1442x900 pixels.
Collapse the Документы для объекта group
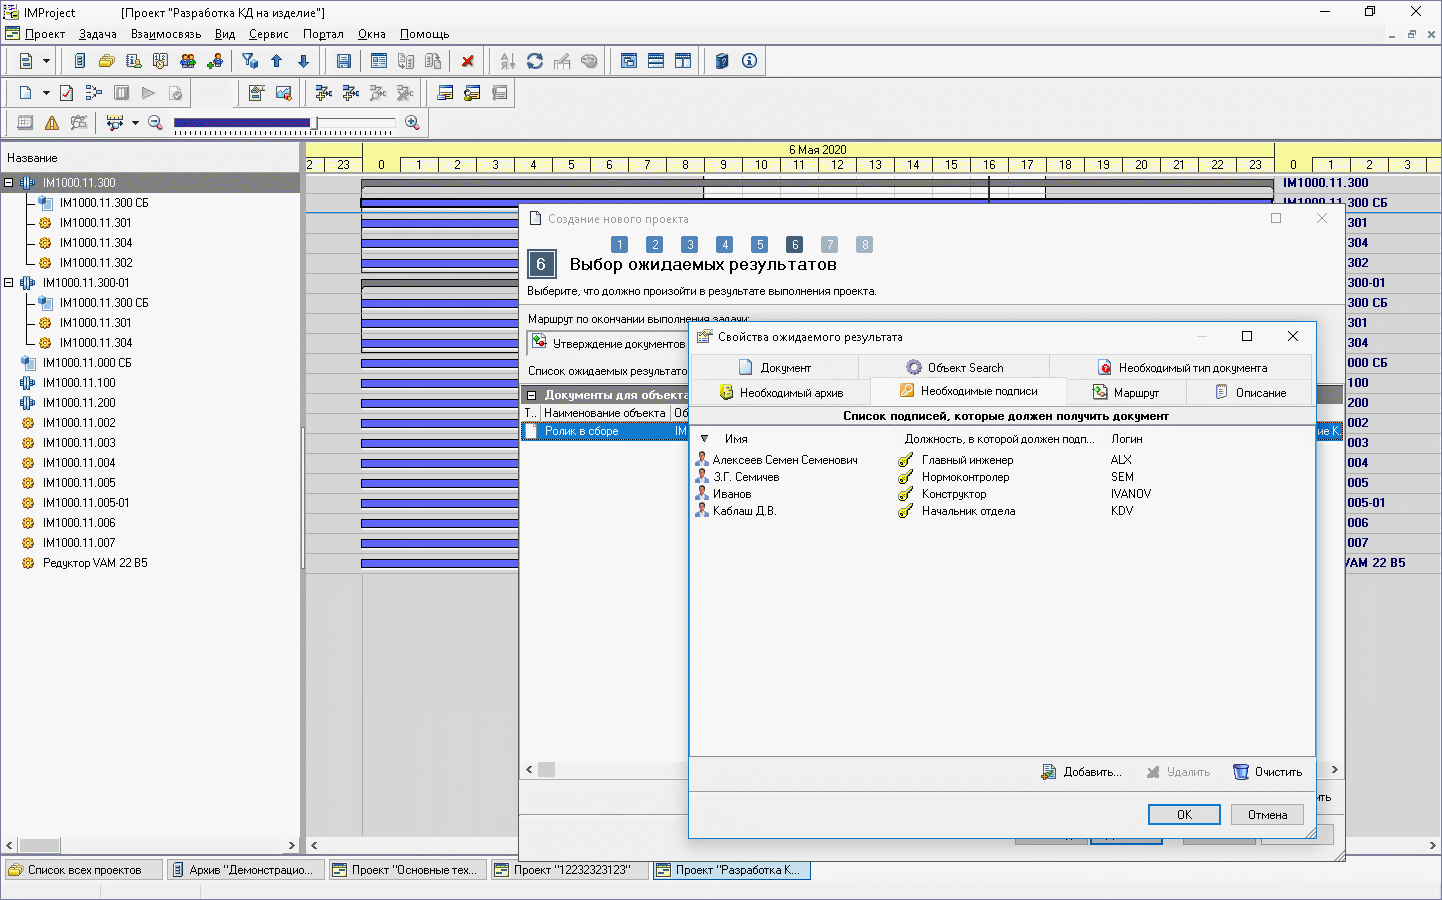(x=532, y=395)
